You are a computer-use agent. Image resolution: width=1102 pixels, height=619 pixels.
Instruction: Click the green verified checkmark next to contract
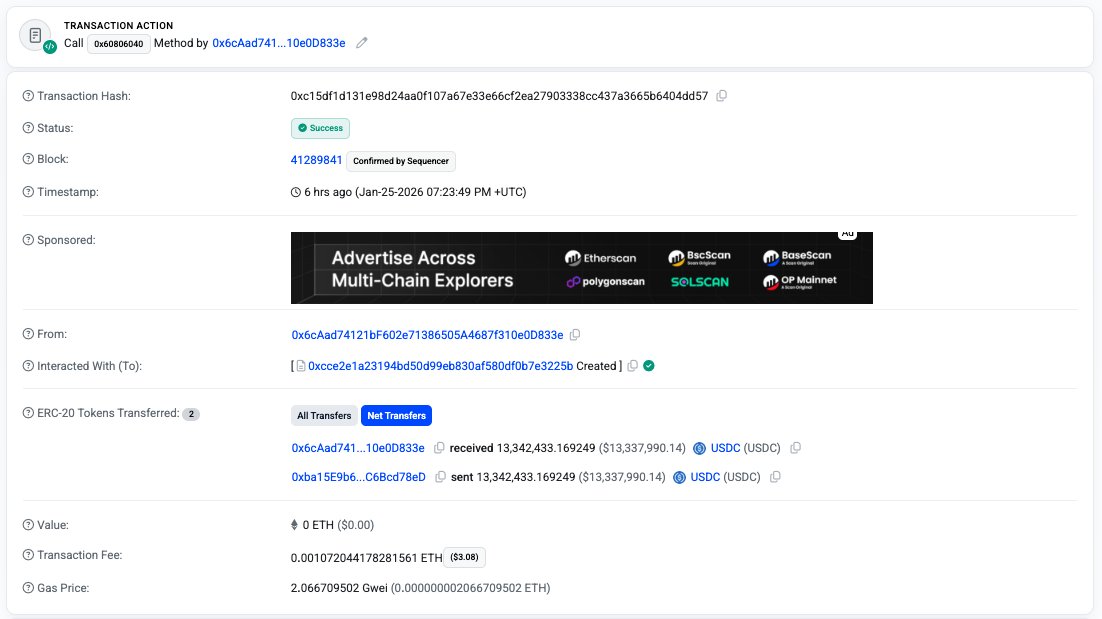[x=647, y=366]
